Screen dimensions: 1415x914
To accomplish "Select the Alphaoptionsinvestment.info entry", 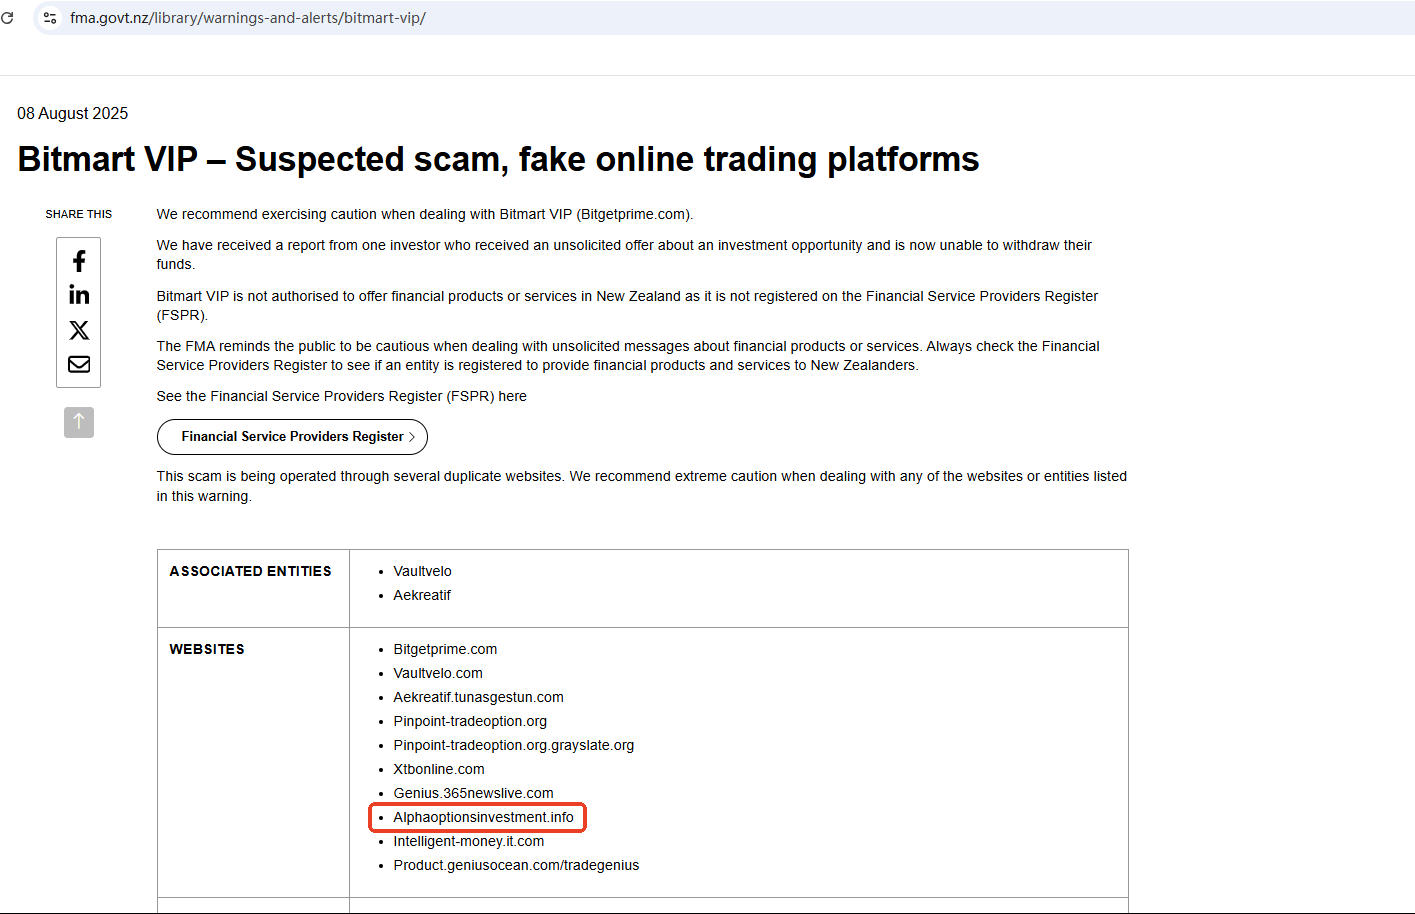I will 484,817.
